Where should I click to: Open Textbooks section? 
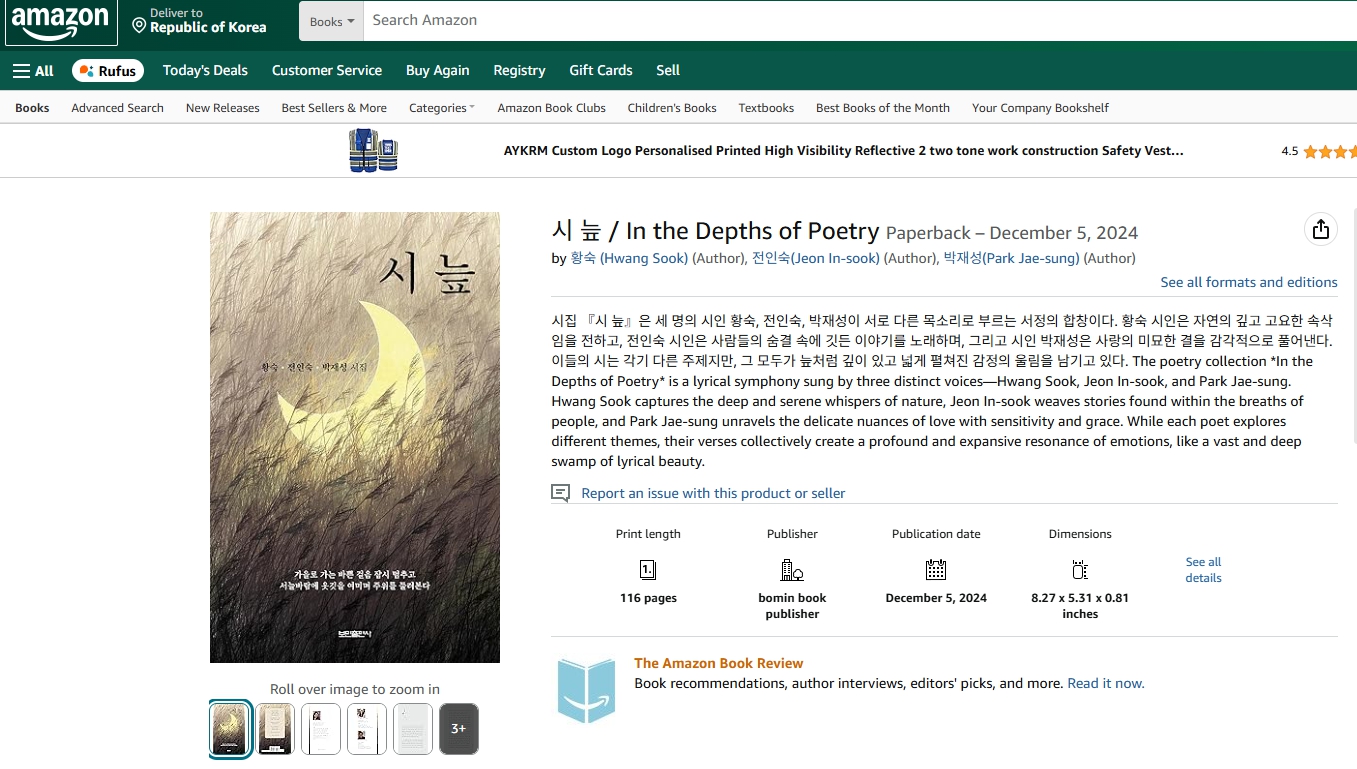[x=766, y=108]
